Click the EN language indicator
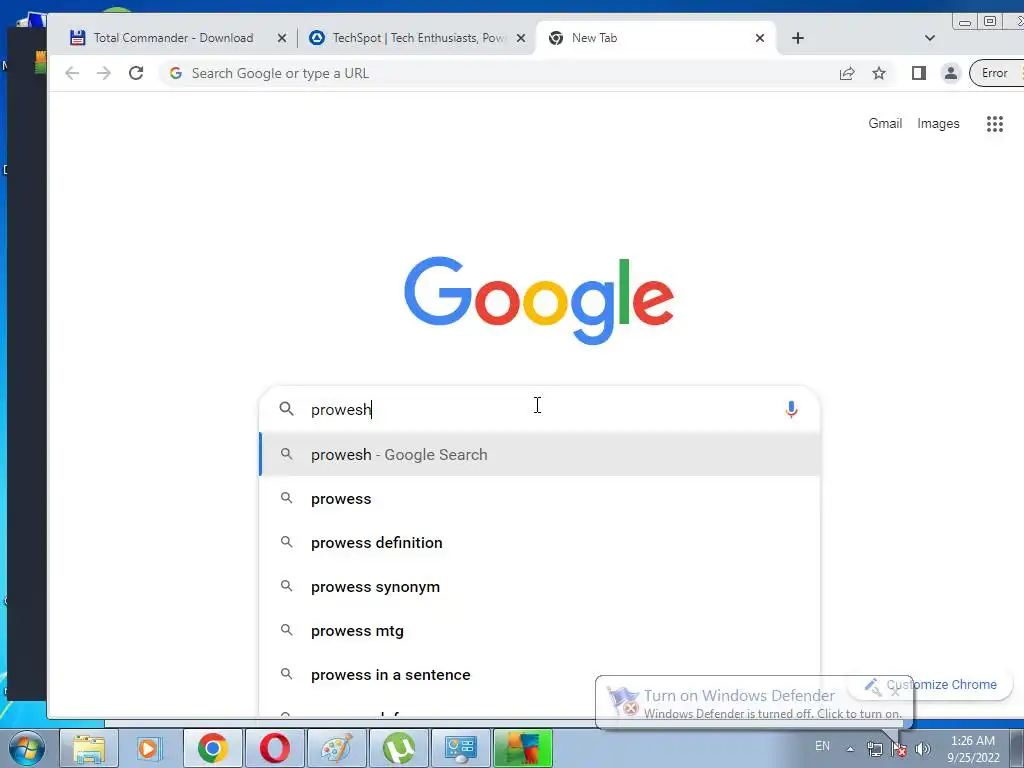 [x=822, y=746]
